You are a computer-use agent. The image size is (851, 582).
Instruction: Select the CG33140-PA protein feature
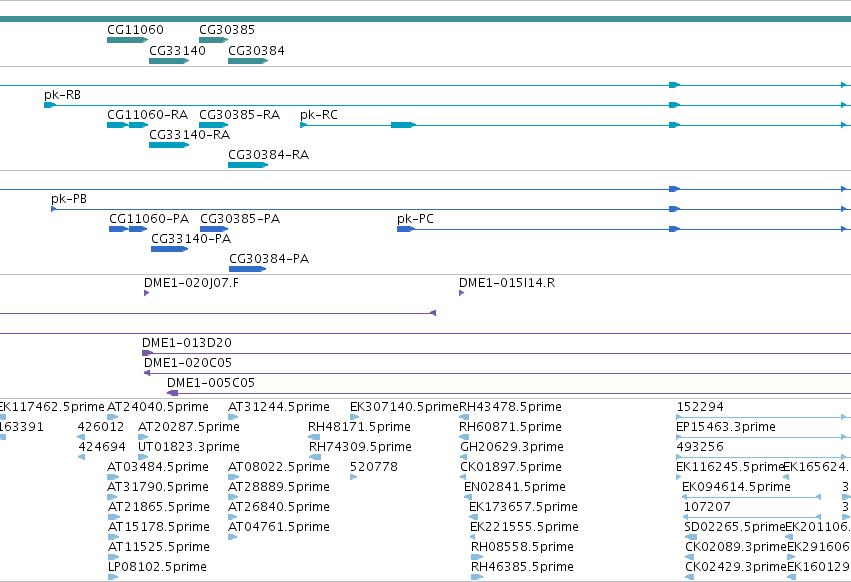pyautogui.click(x=169, y=249)
